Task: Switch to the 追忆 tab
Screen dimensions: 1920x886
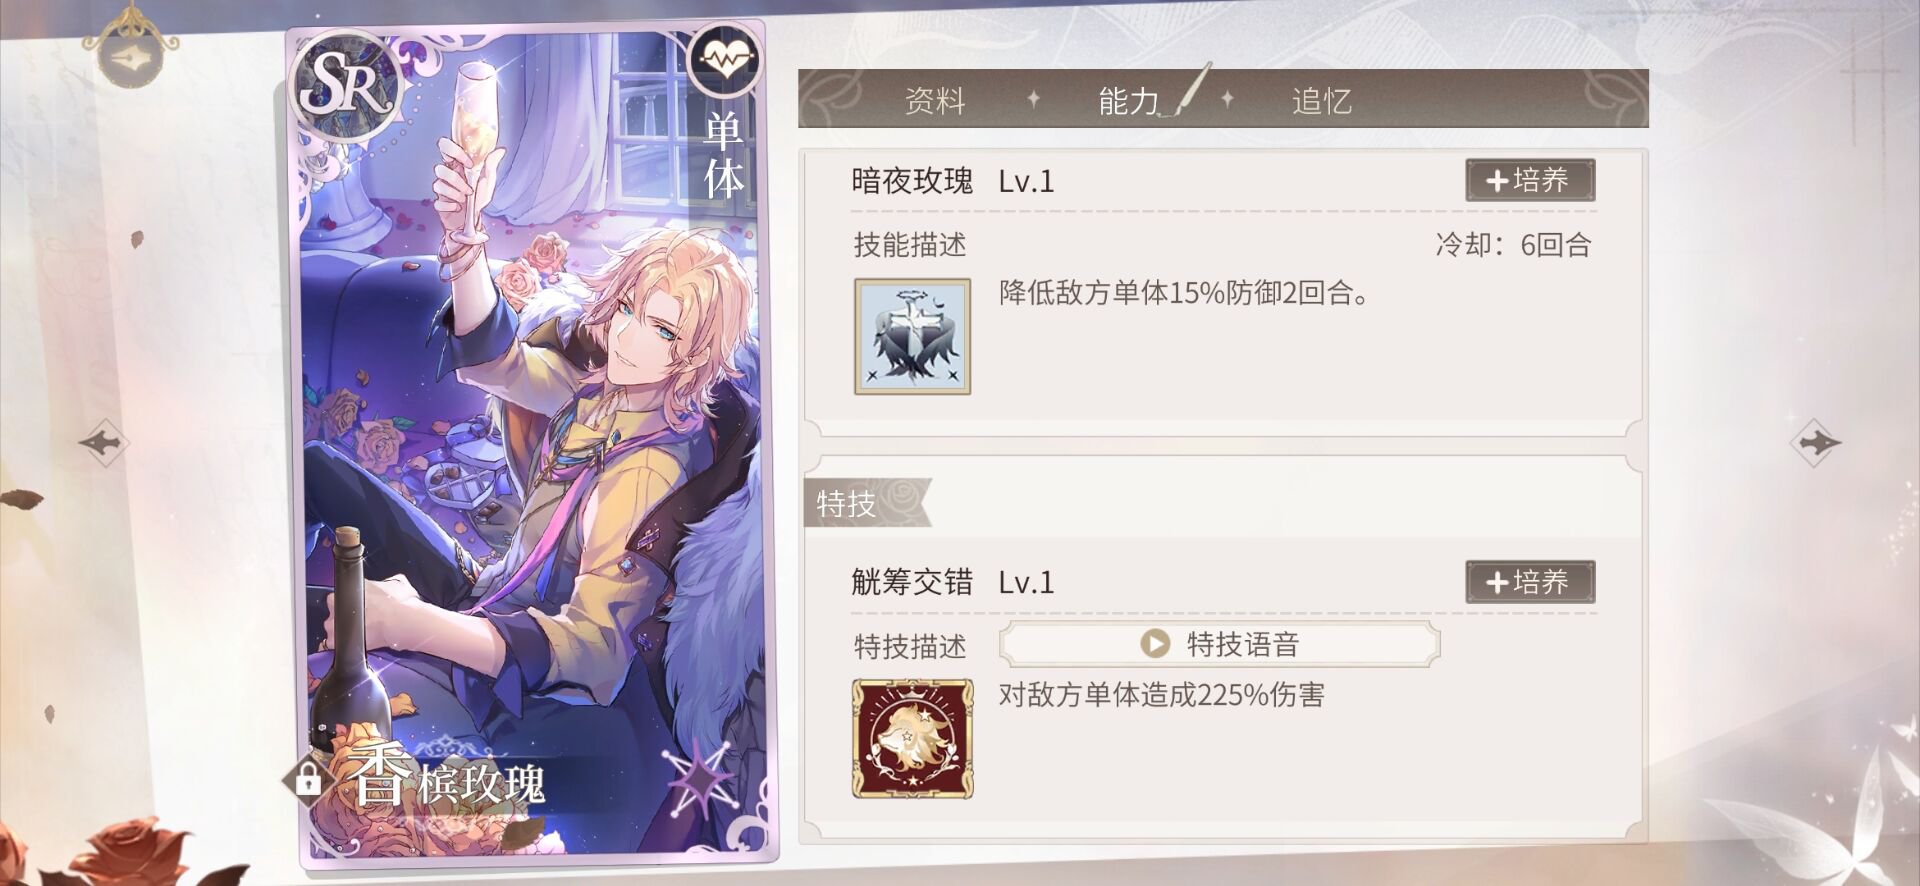Action: point(1321,100)
